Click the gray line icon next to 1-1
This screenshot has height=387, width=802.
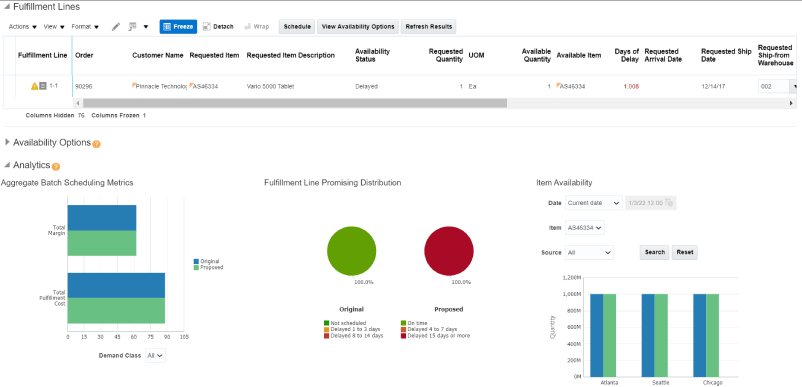[43, 86]
